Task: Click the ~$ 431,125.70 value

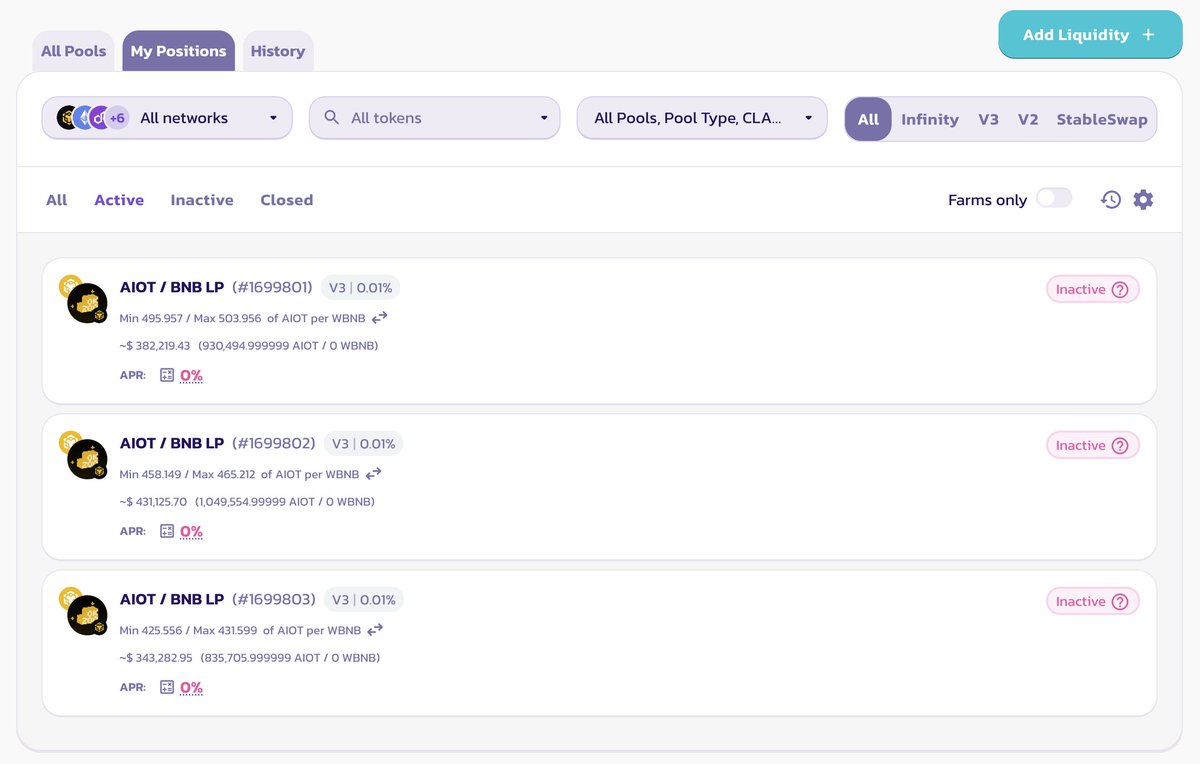Action: (153, 502)
